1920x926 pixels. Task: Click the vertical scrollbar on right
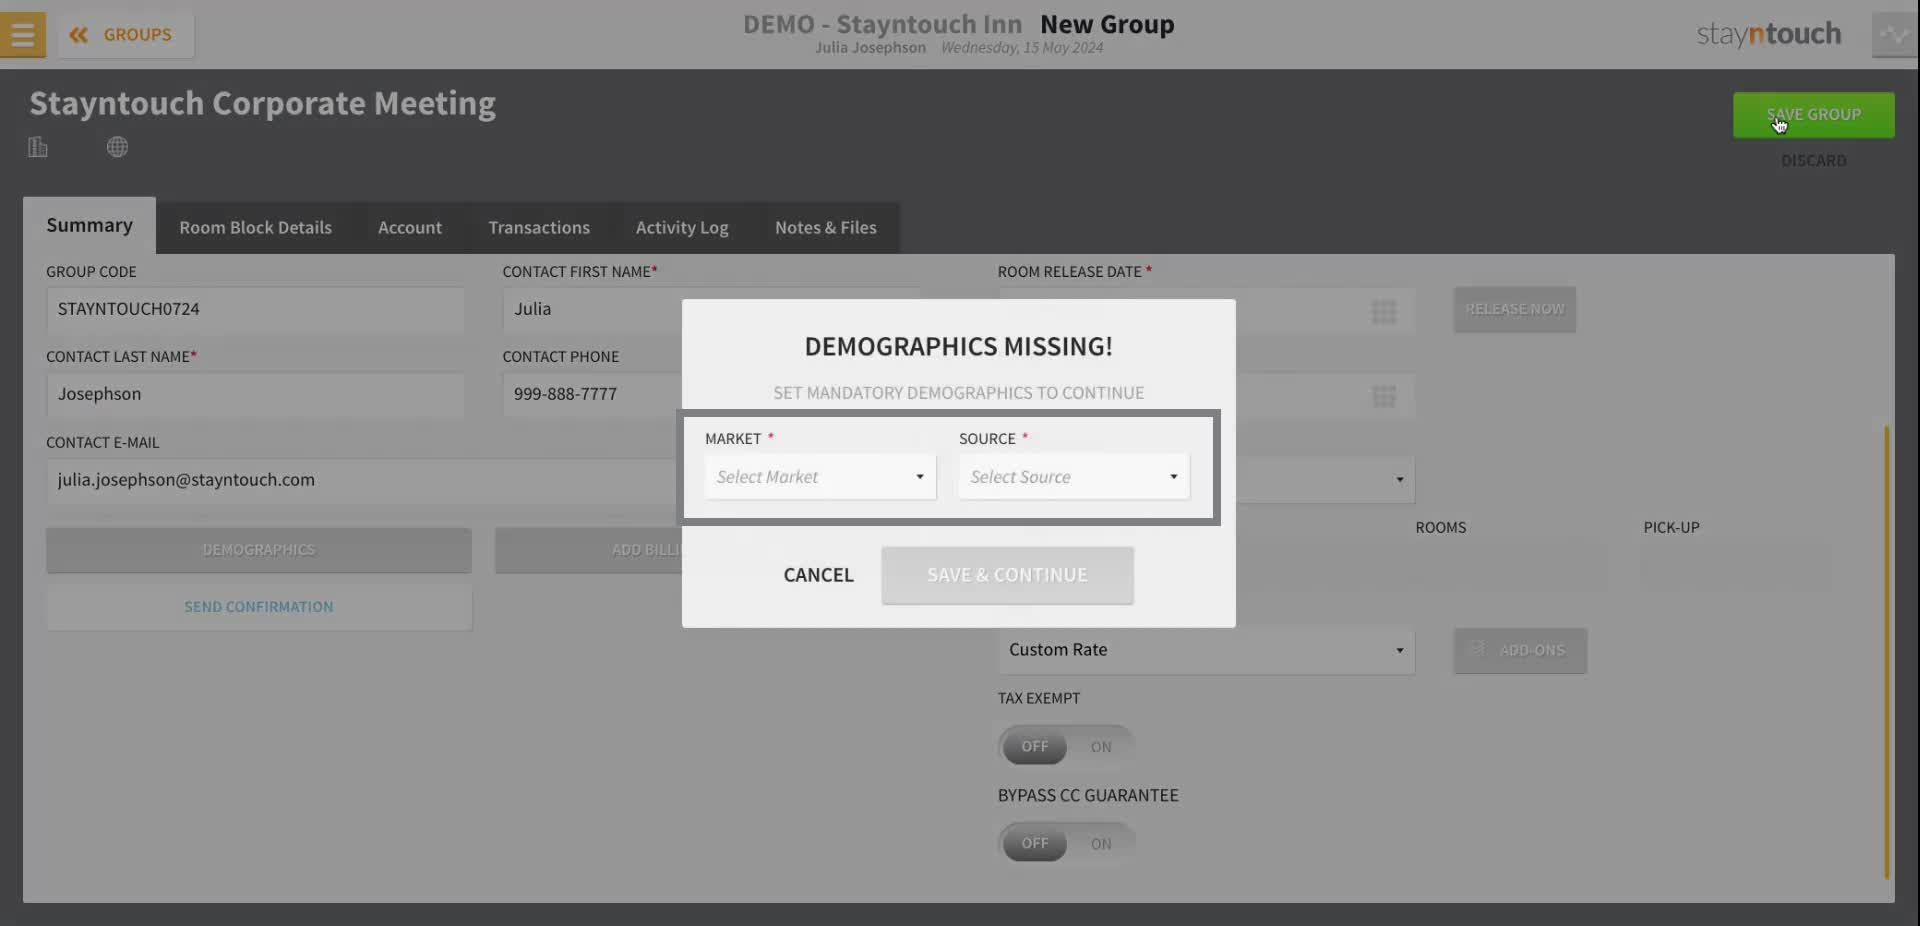tap(1886, 652)
